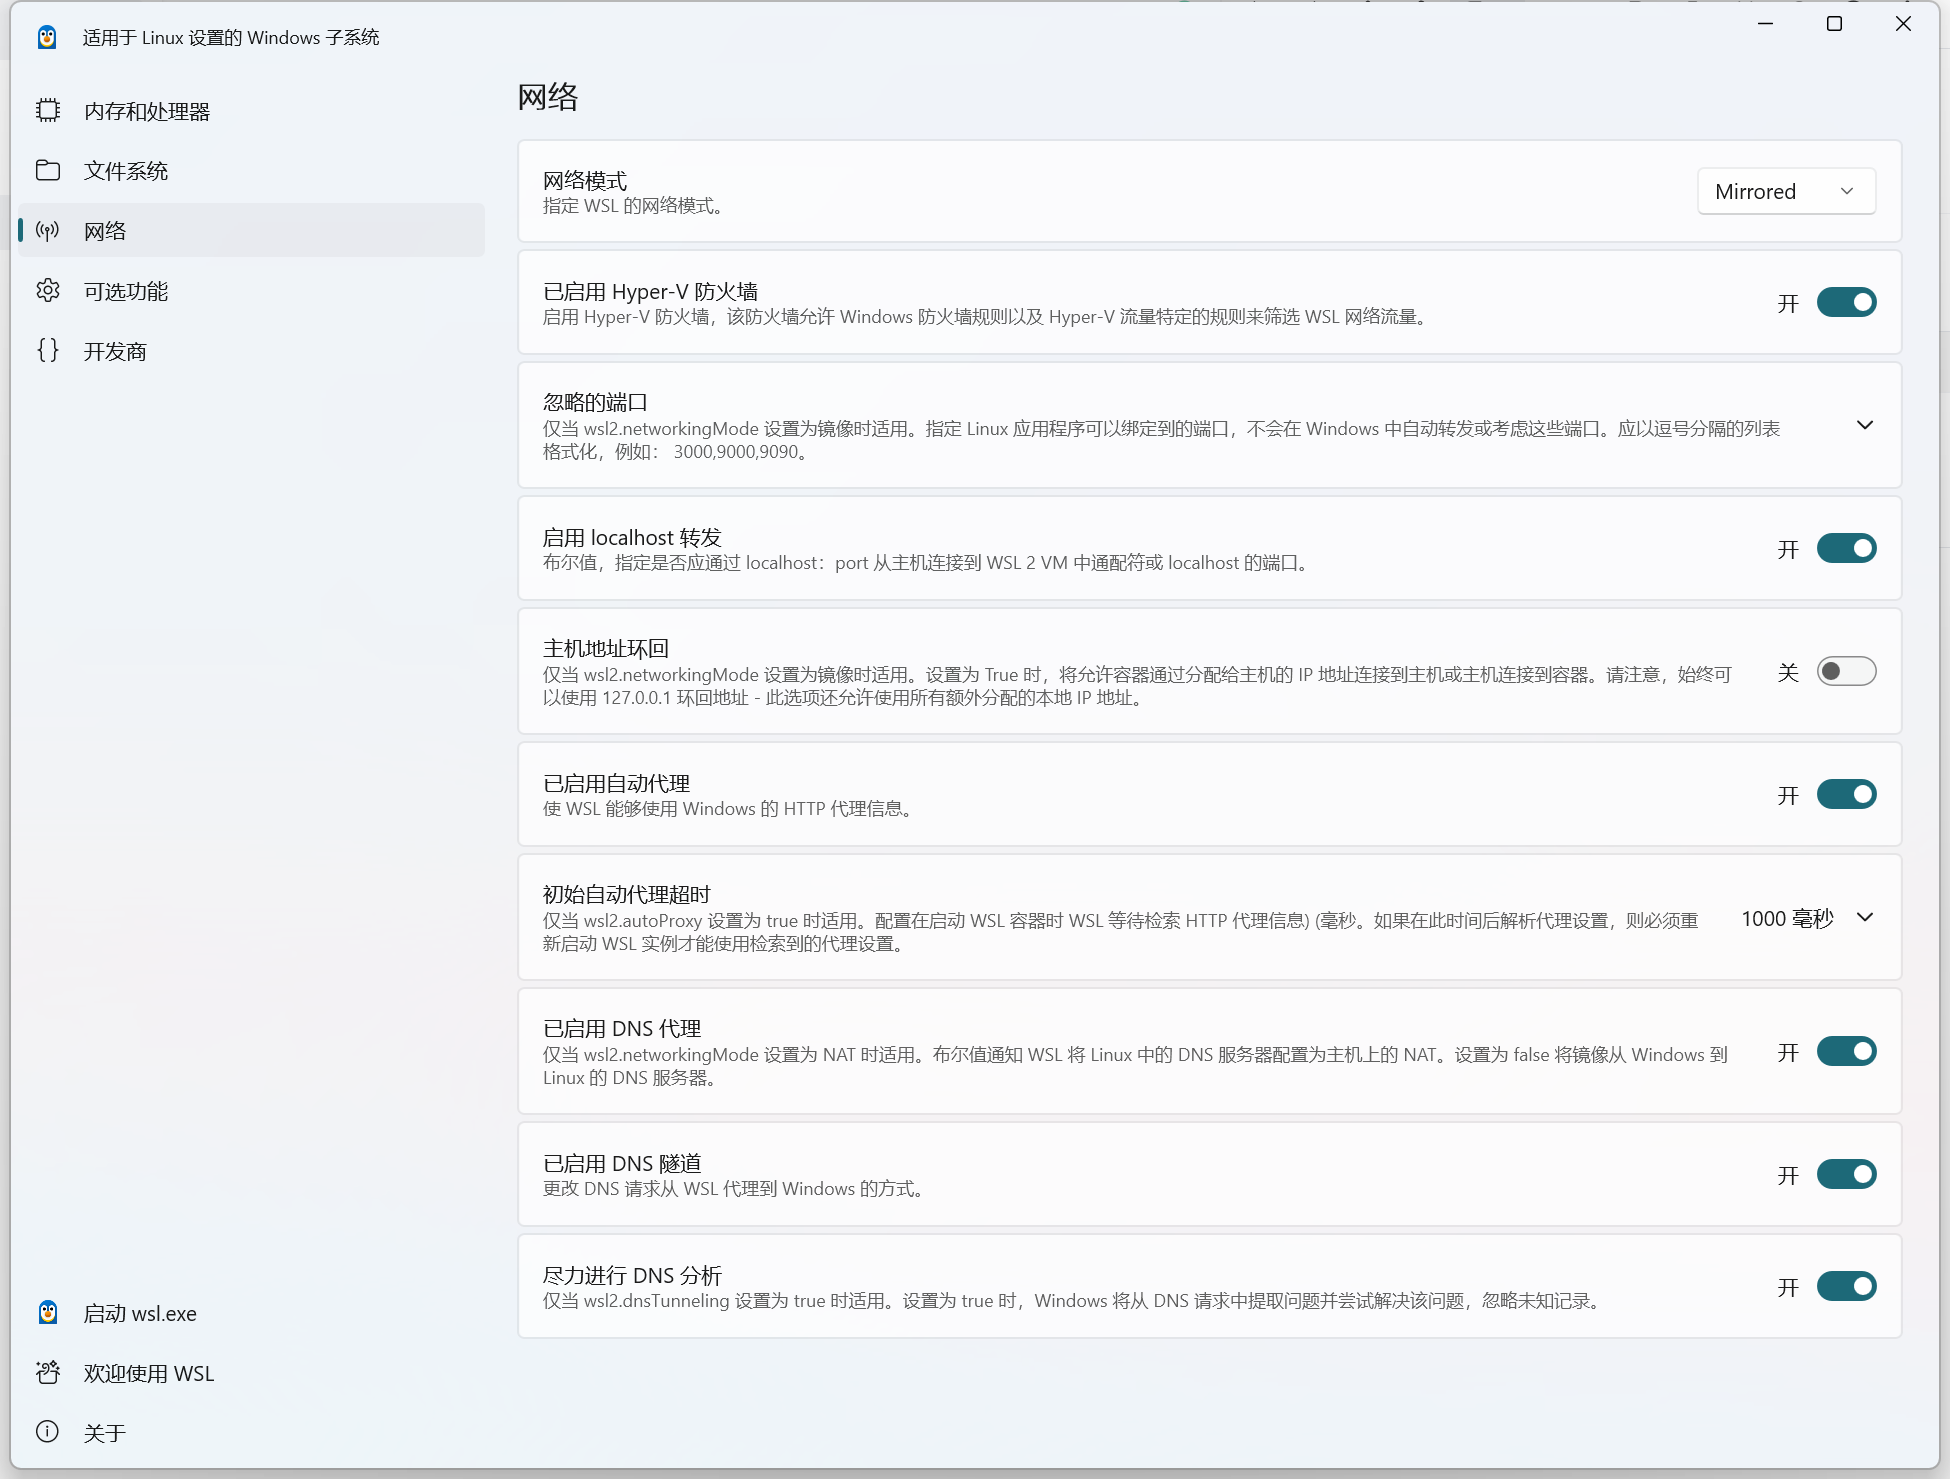Select 文件系统 in the navigation menu
1950x1479 pixels.
coord(126,170)
